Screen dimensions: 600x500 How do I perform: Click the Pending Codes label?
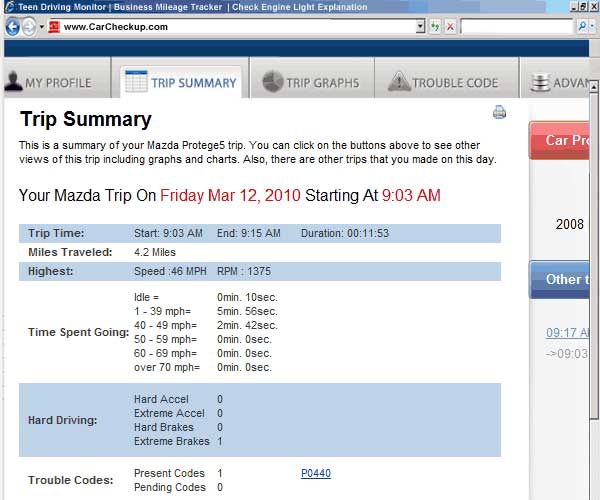tap(170, 487)
